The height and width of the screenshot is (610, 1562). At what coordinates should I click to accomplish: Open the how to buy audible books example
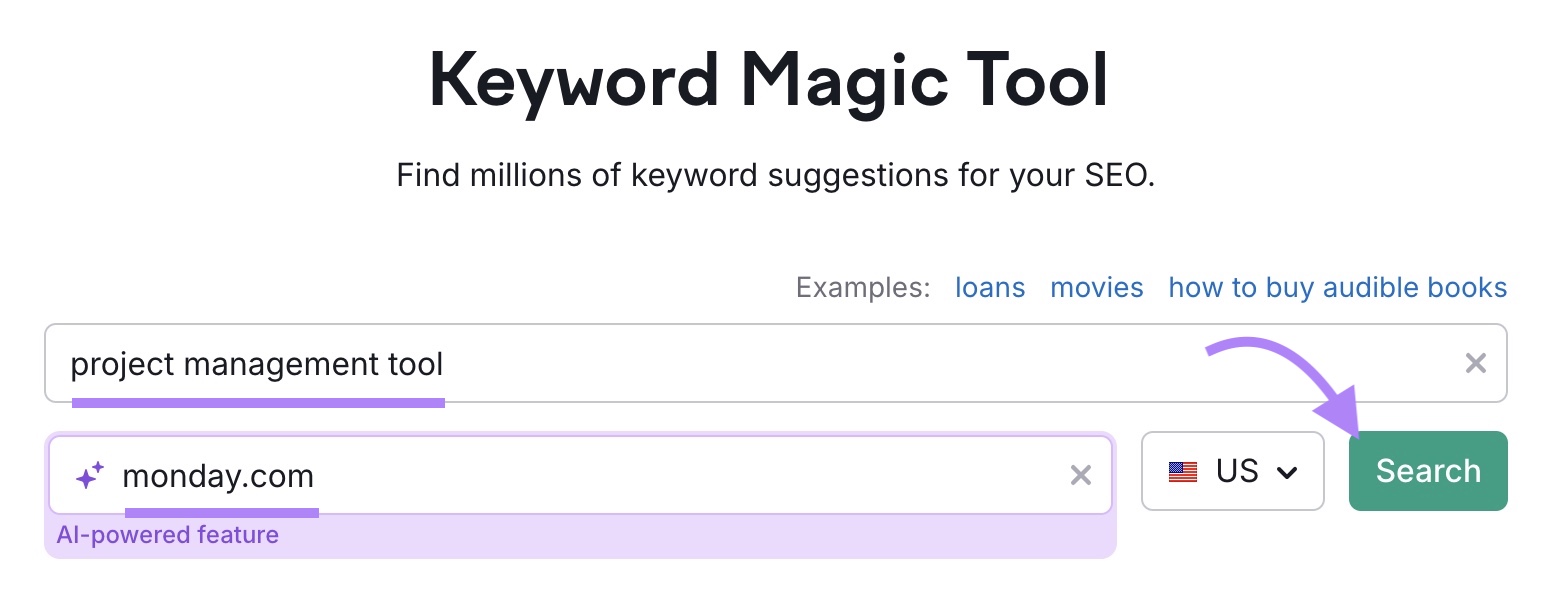[x=1337, y=288]
